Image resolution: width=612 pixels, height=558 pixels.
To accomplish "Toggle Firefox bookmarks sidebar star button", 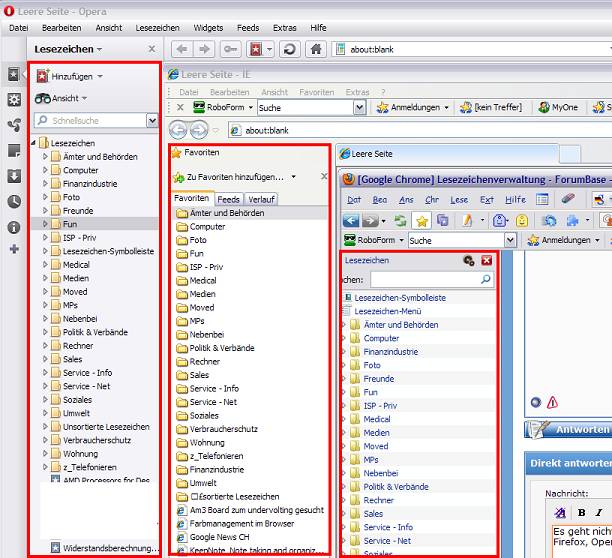I will [x=422, y=221].
